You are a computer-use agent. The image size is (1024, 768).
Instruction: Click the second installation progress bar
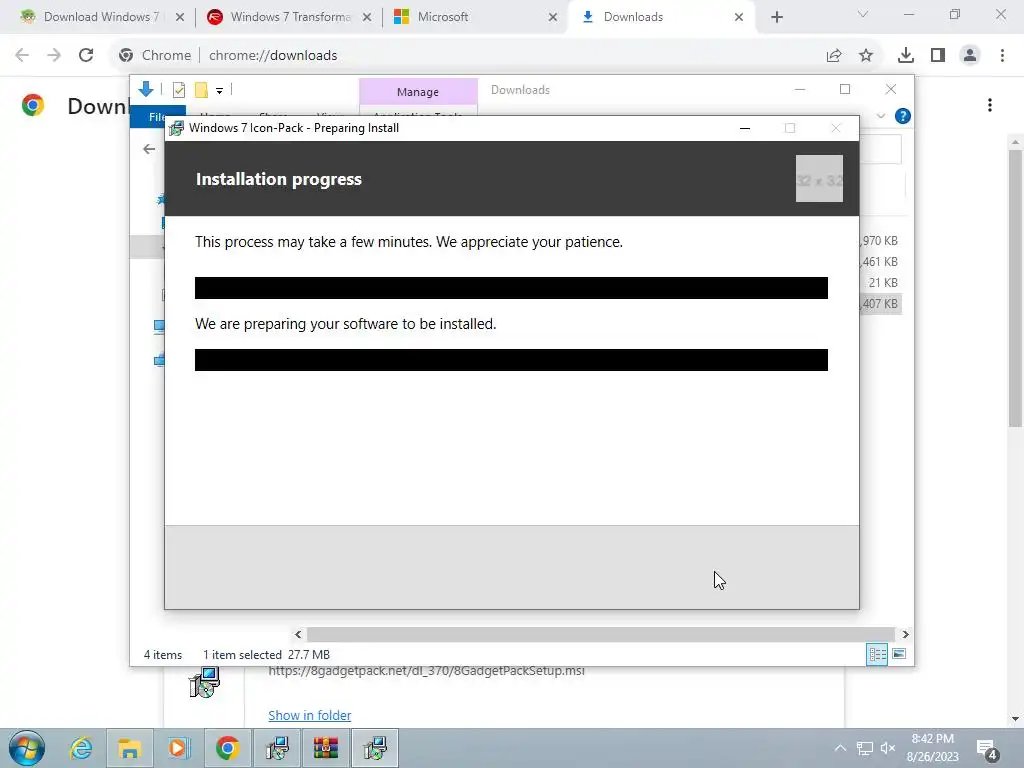511,360
